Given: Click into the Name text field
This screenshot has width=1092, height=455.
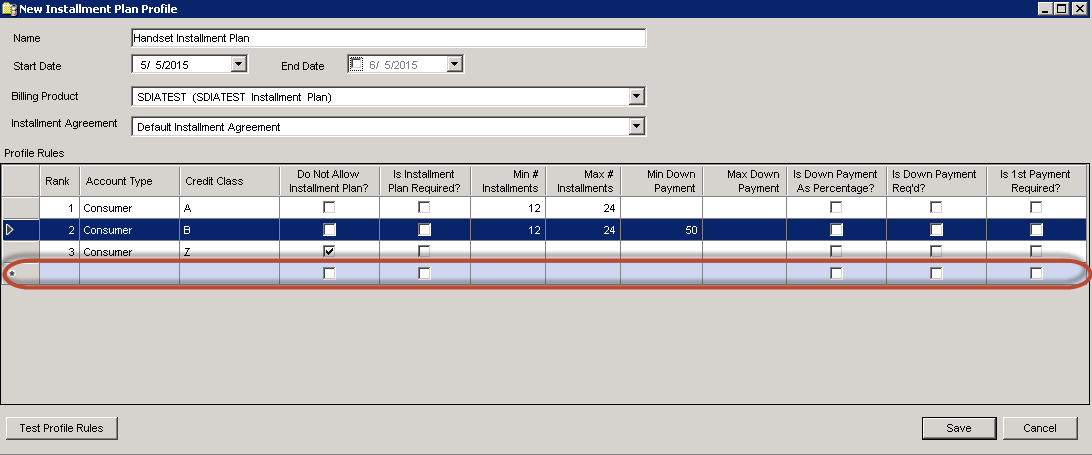Looking at the screenshot, I should tap(388, 38).
